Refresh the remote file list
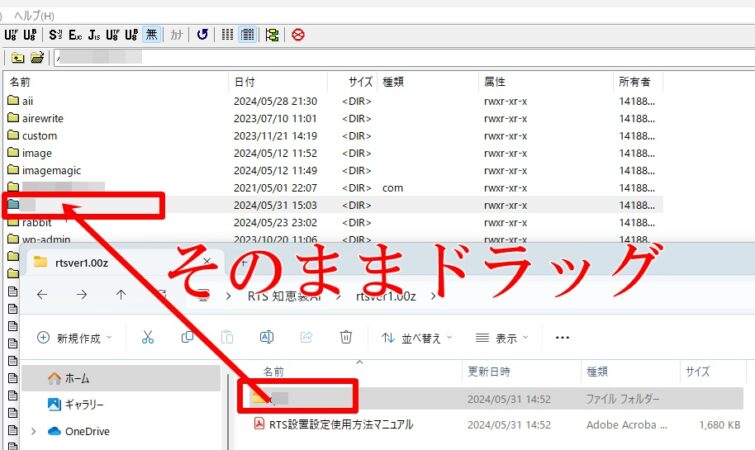Screen dimensions: 755x450 (x=202, y=34)
